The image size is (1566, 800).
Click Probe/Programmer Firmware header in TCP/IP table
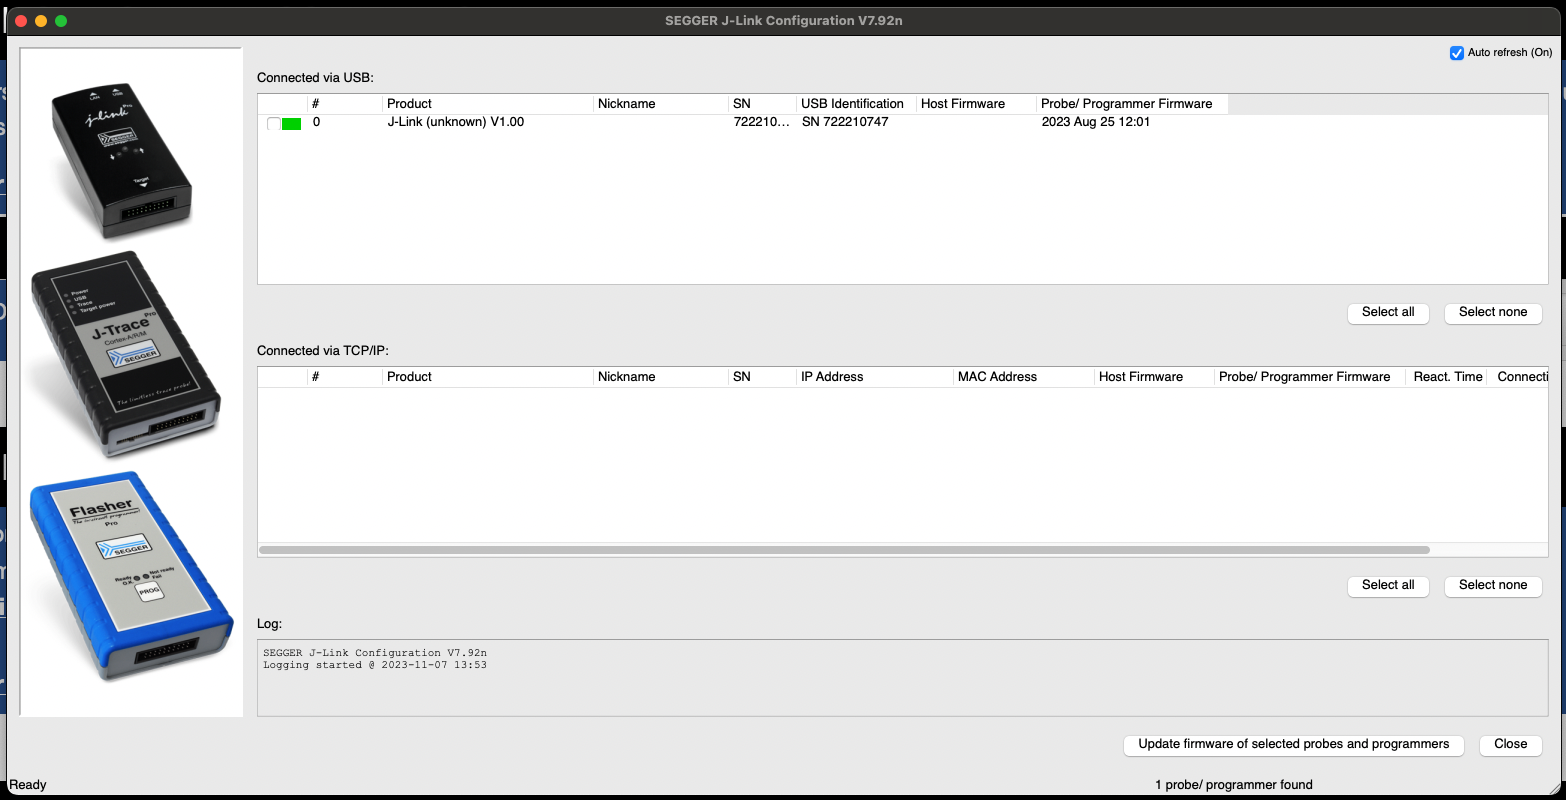click(x=1311, y=377)
